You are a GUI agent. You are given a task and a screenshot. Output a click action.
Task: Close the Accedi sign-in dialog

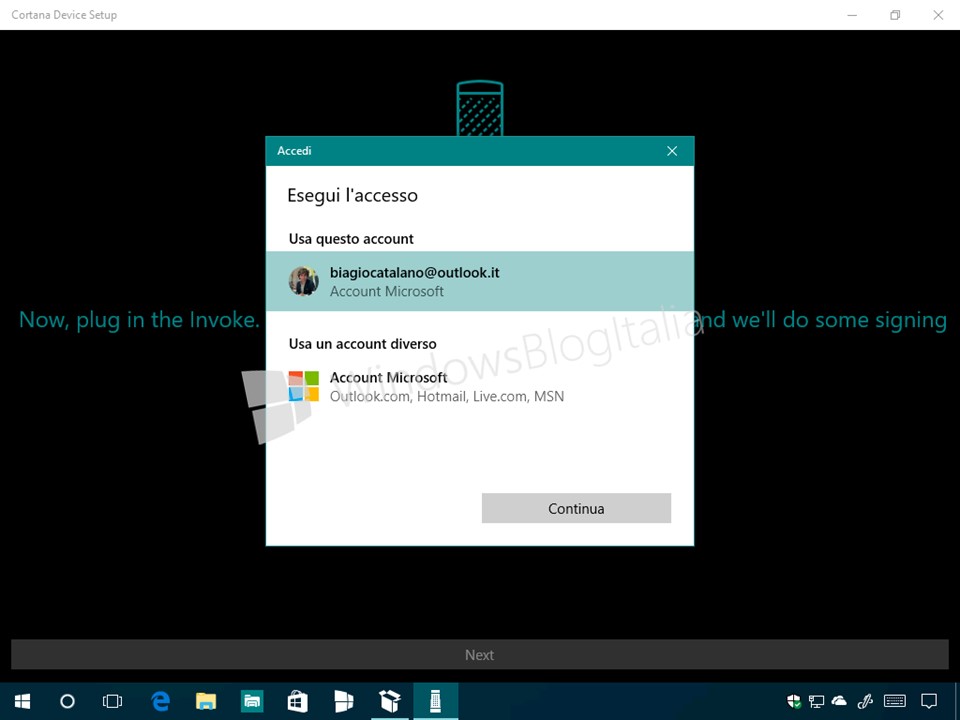[x=672, y=151]
